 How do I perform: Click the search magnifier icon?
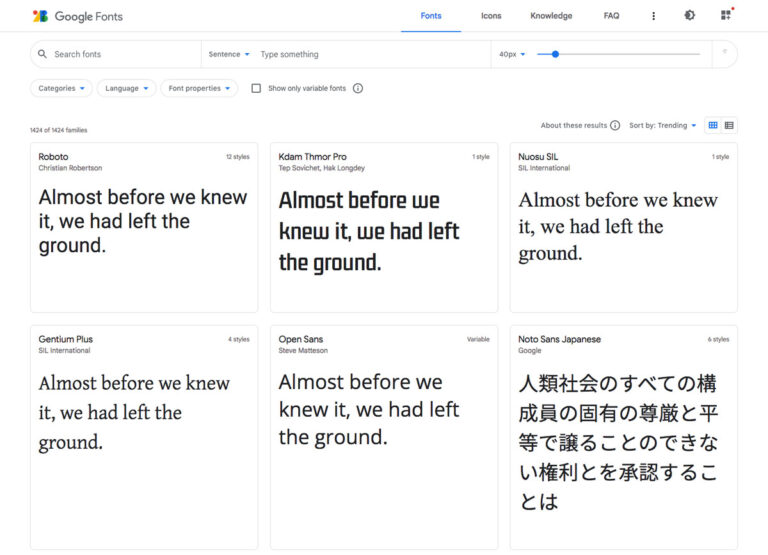click(x=43, y=54)
